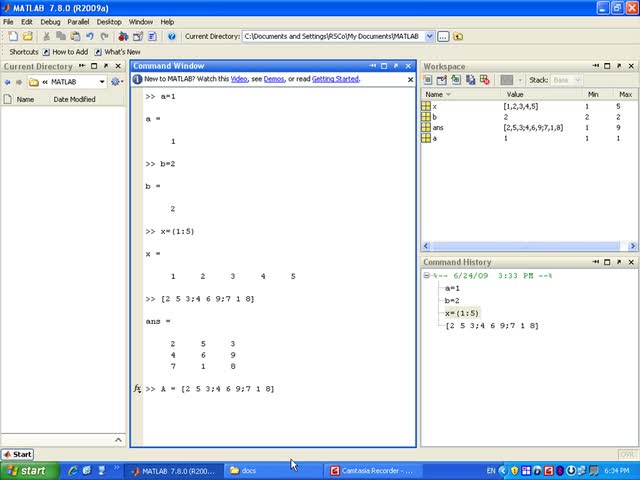Open selected variable Workspace icon

coord(442,80)
